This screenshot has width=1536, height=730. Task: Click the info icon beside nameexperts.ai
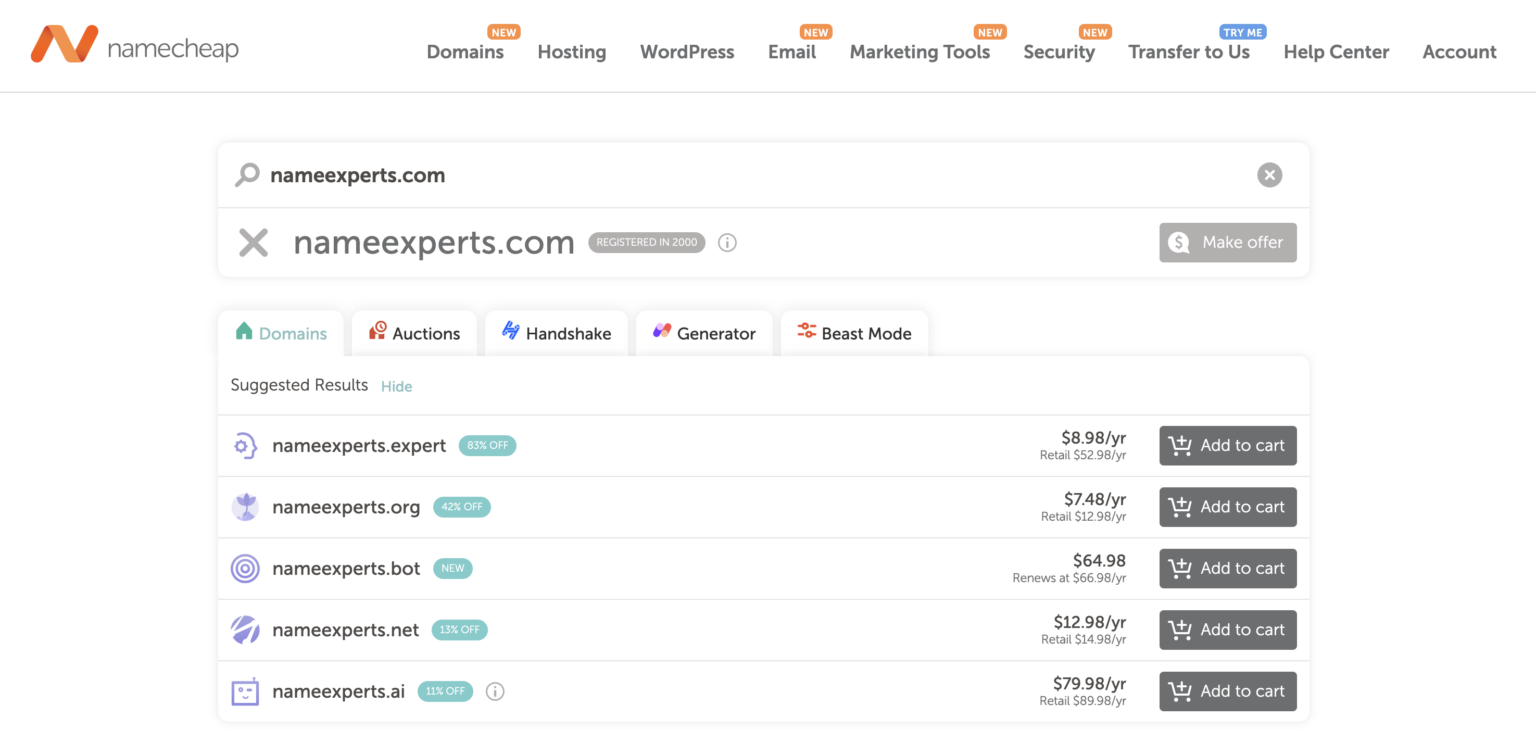(x=495, y=691)
